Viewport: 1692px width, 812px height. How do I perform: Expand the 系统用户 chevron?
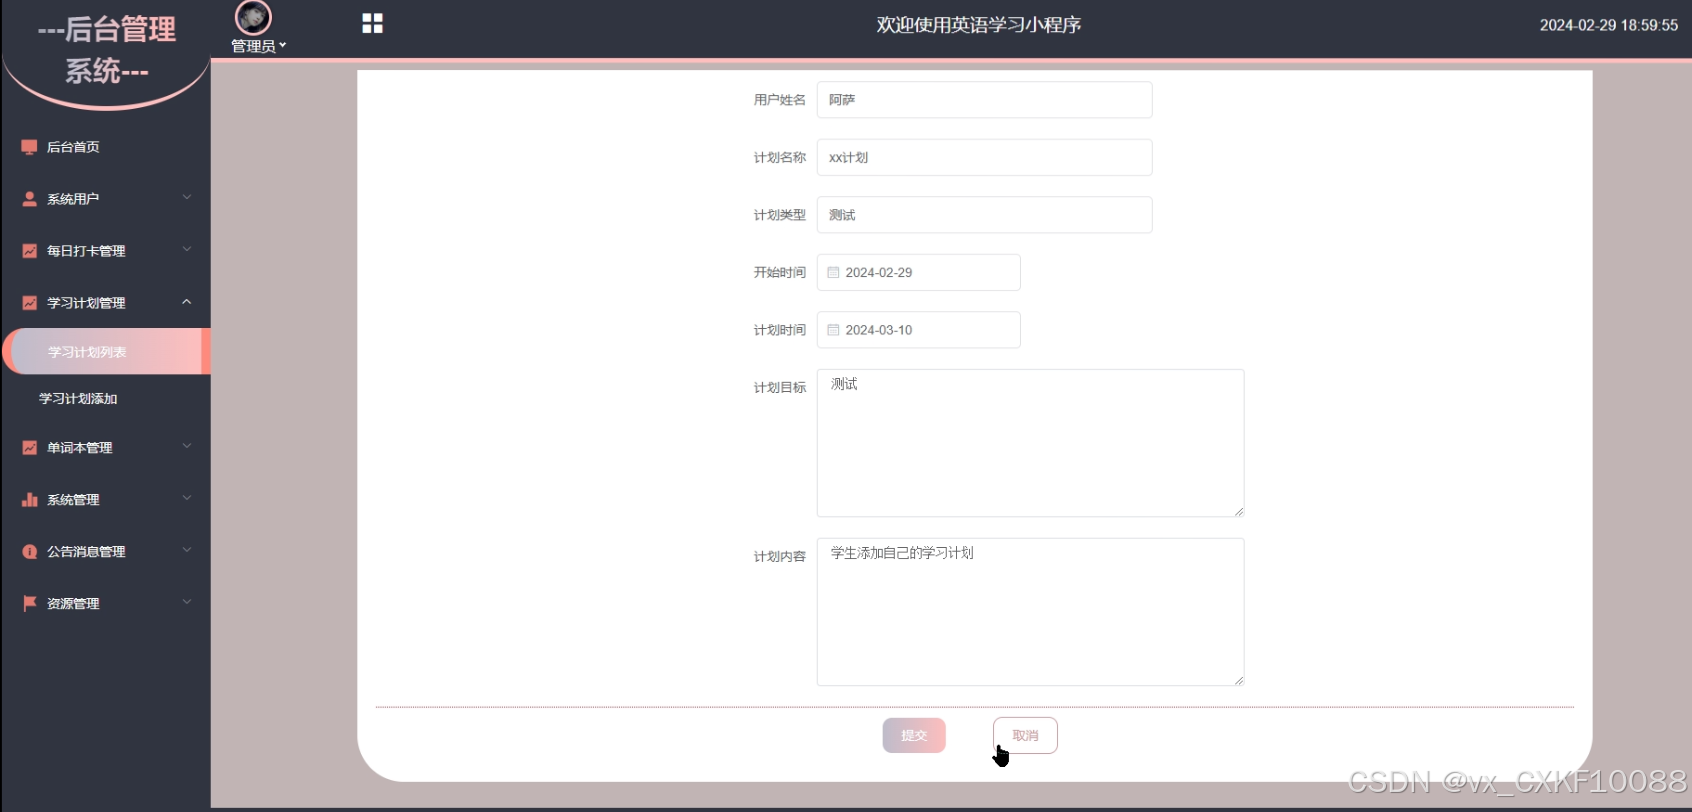point(187,198)
